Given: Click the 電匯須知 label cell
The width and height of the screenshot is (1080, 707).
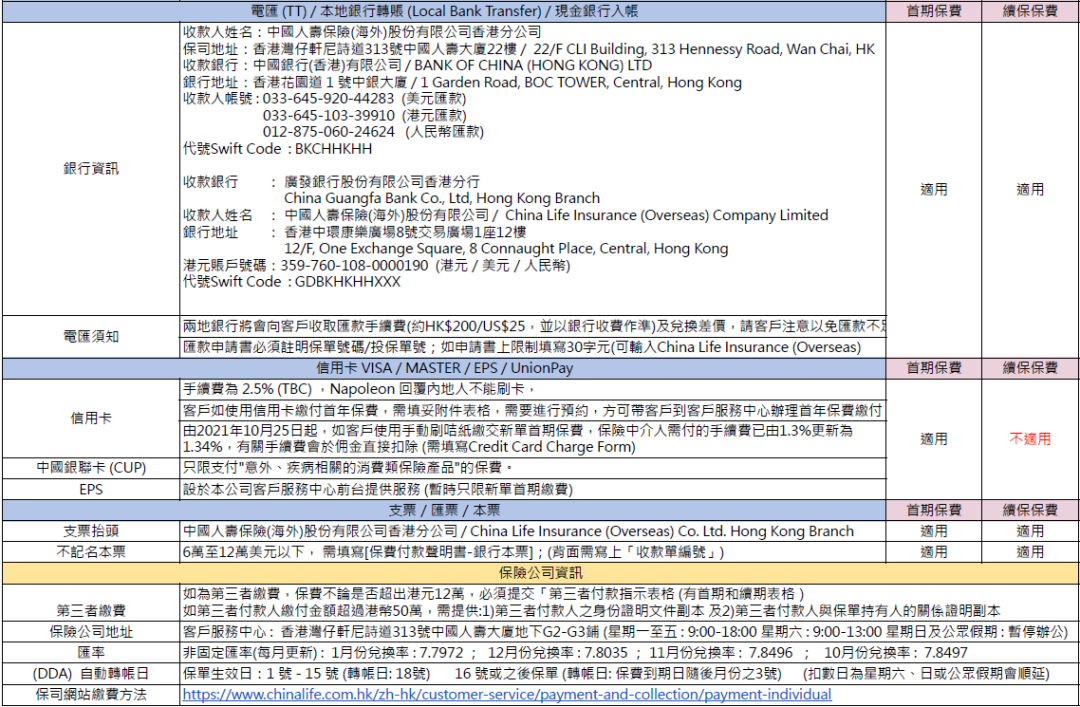Looking at the screenshot, I should pos(91,336).
